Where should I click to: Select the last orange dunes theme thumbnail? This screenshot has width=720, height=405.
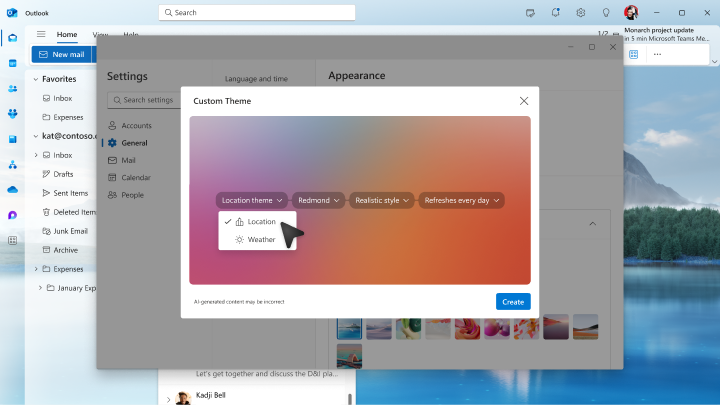coord(585,327)
